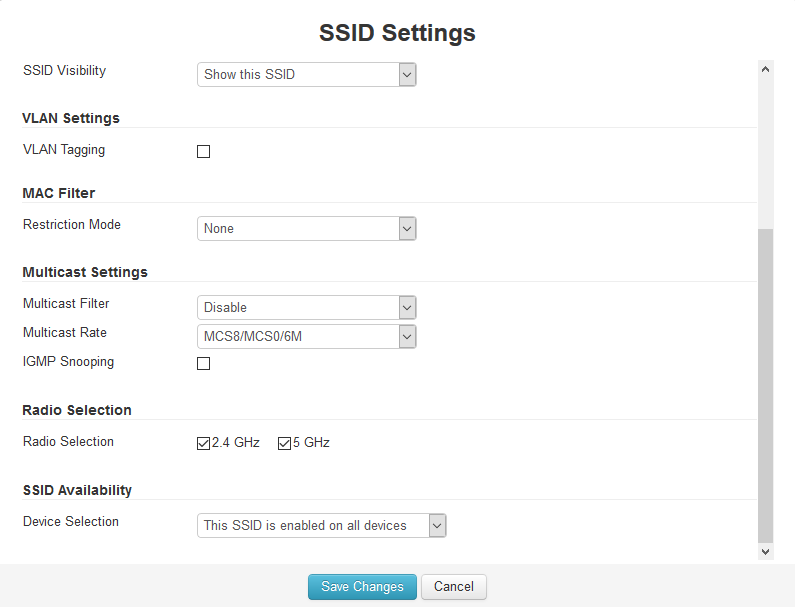Click the scrollbar up arrow
The height and width of the screenshot is (607, 795).
click(x=766, y=69)
